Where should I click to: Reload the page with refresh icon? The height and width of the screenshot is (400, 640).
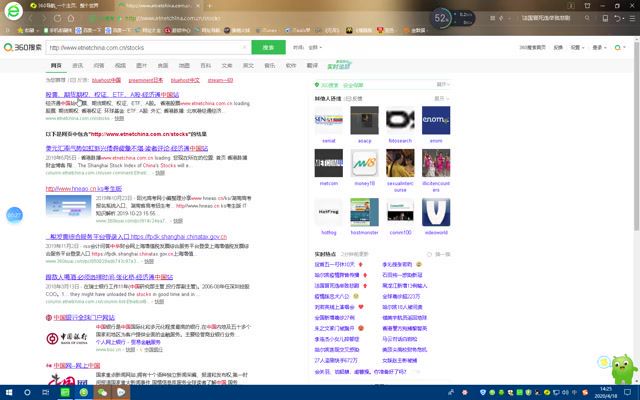pyautogui.click(x=58, y=18)
